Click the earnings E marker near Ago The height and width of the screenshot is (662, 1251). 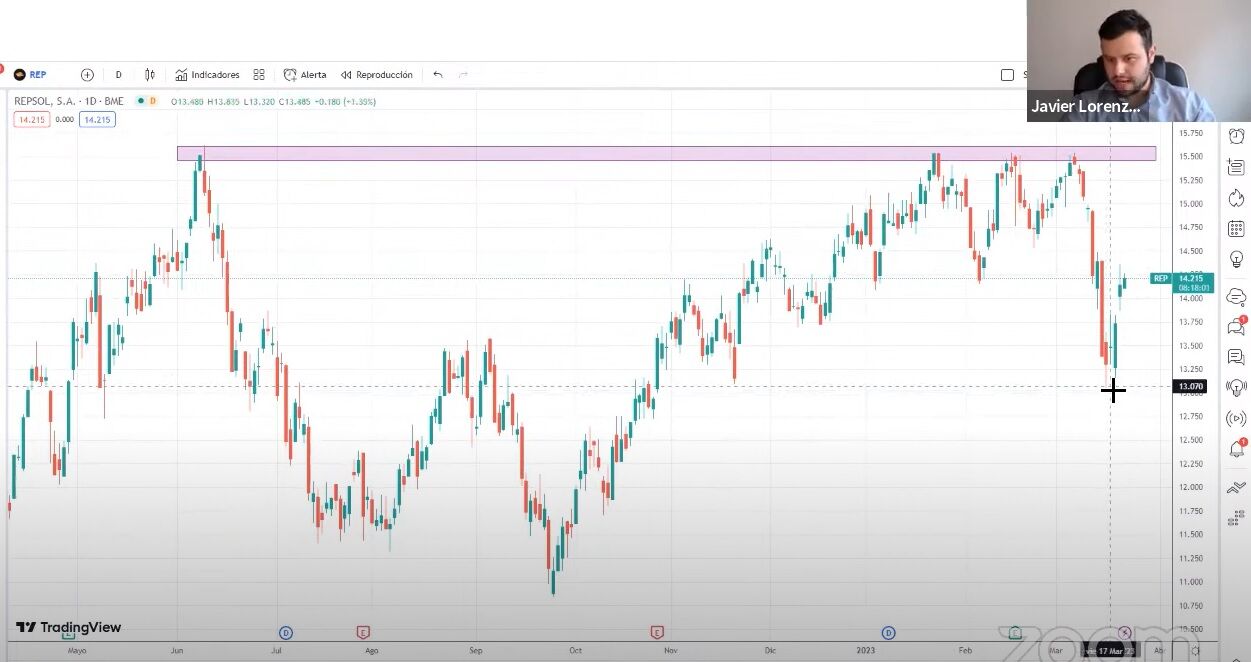tap(363, 632)
